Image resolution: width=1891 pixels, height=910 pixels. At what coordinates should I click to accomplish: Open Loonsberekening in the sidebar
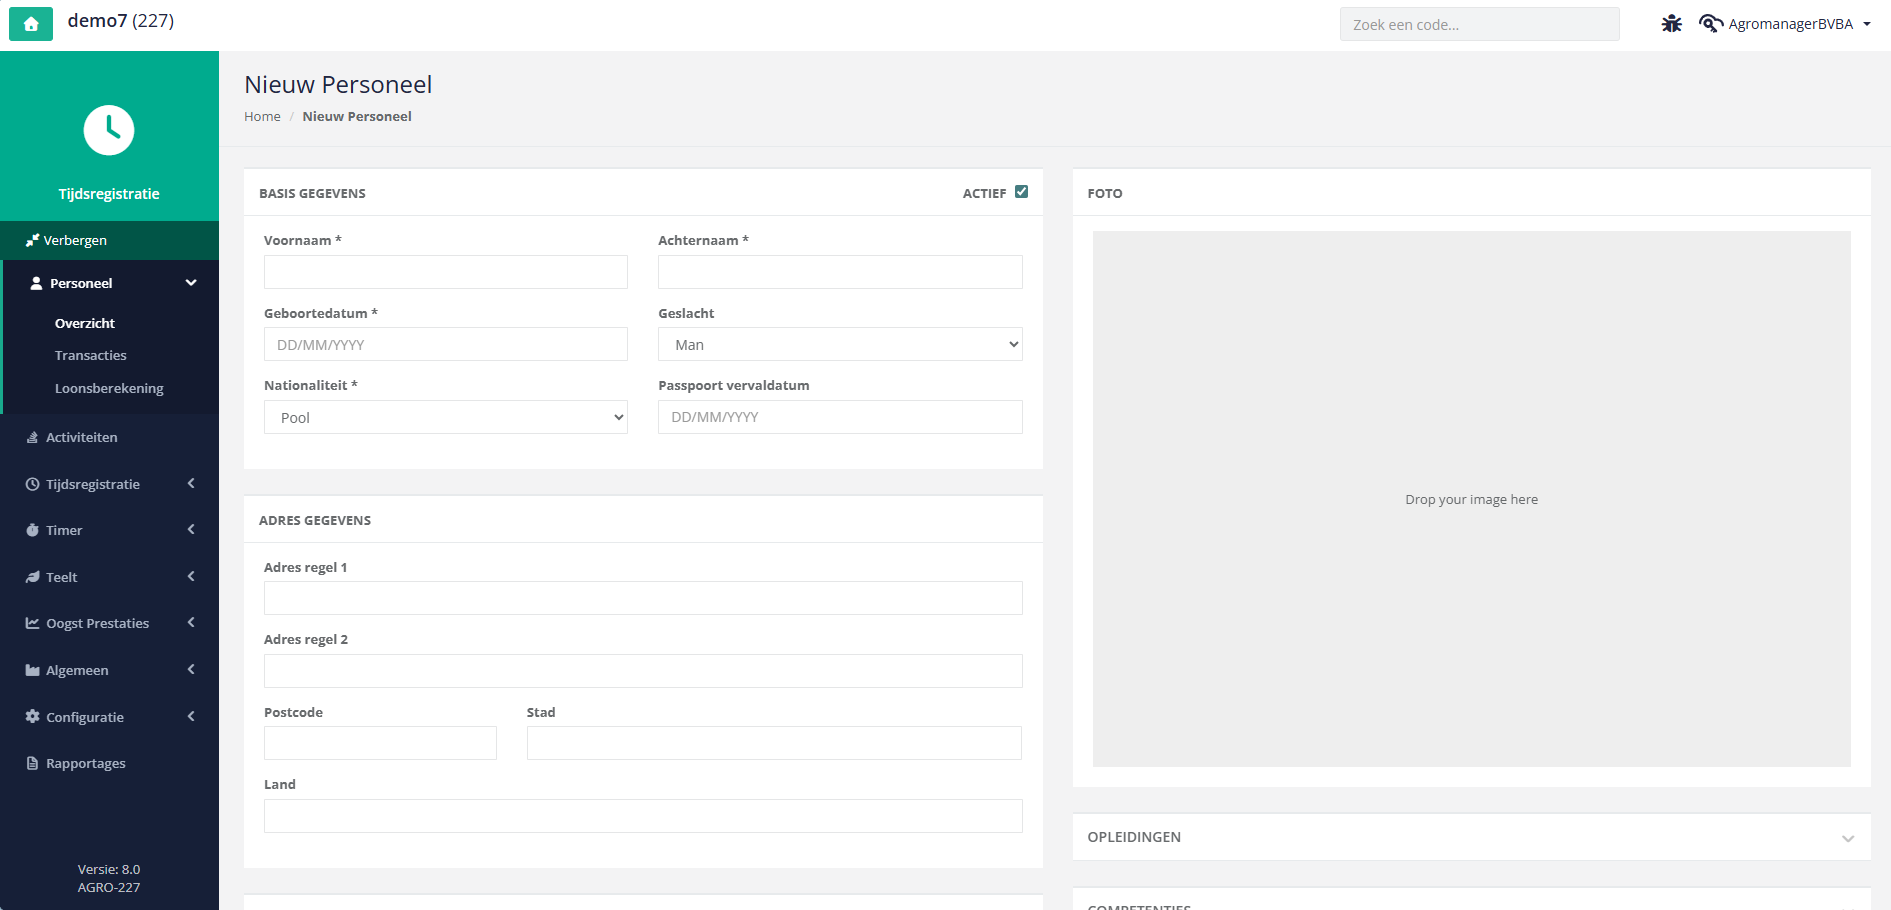pyautogui.click(x=109, y=388)
